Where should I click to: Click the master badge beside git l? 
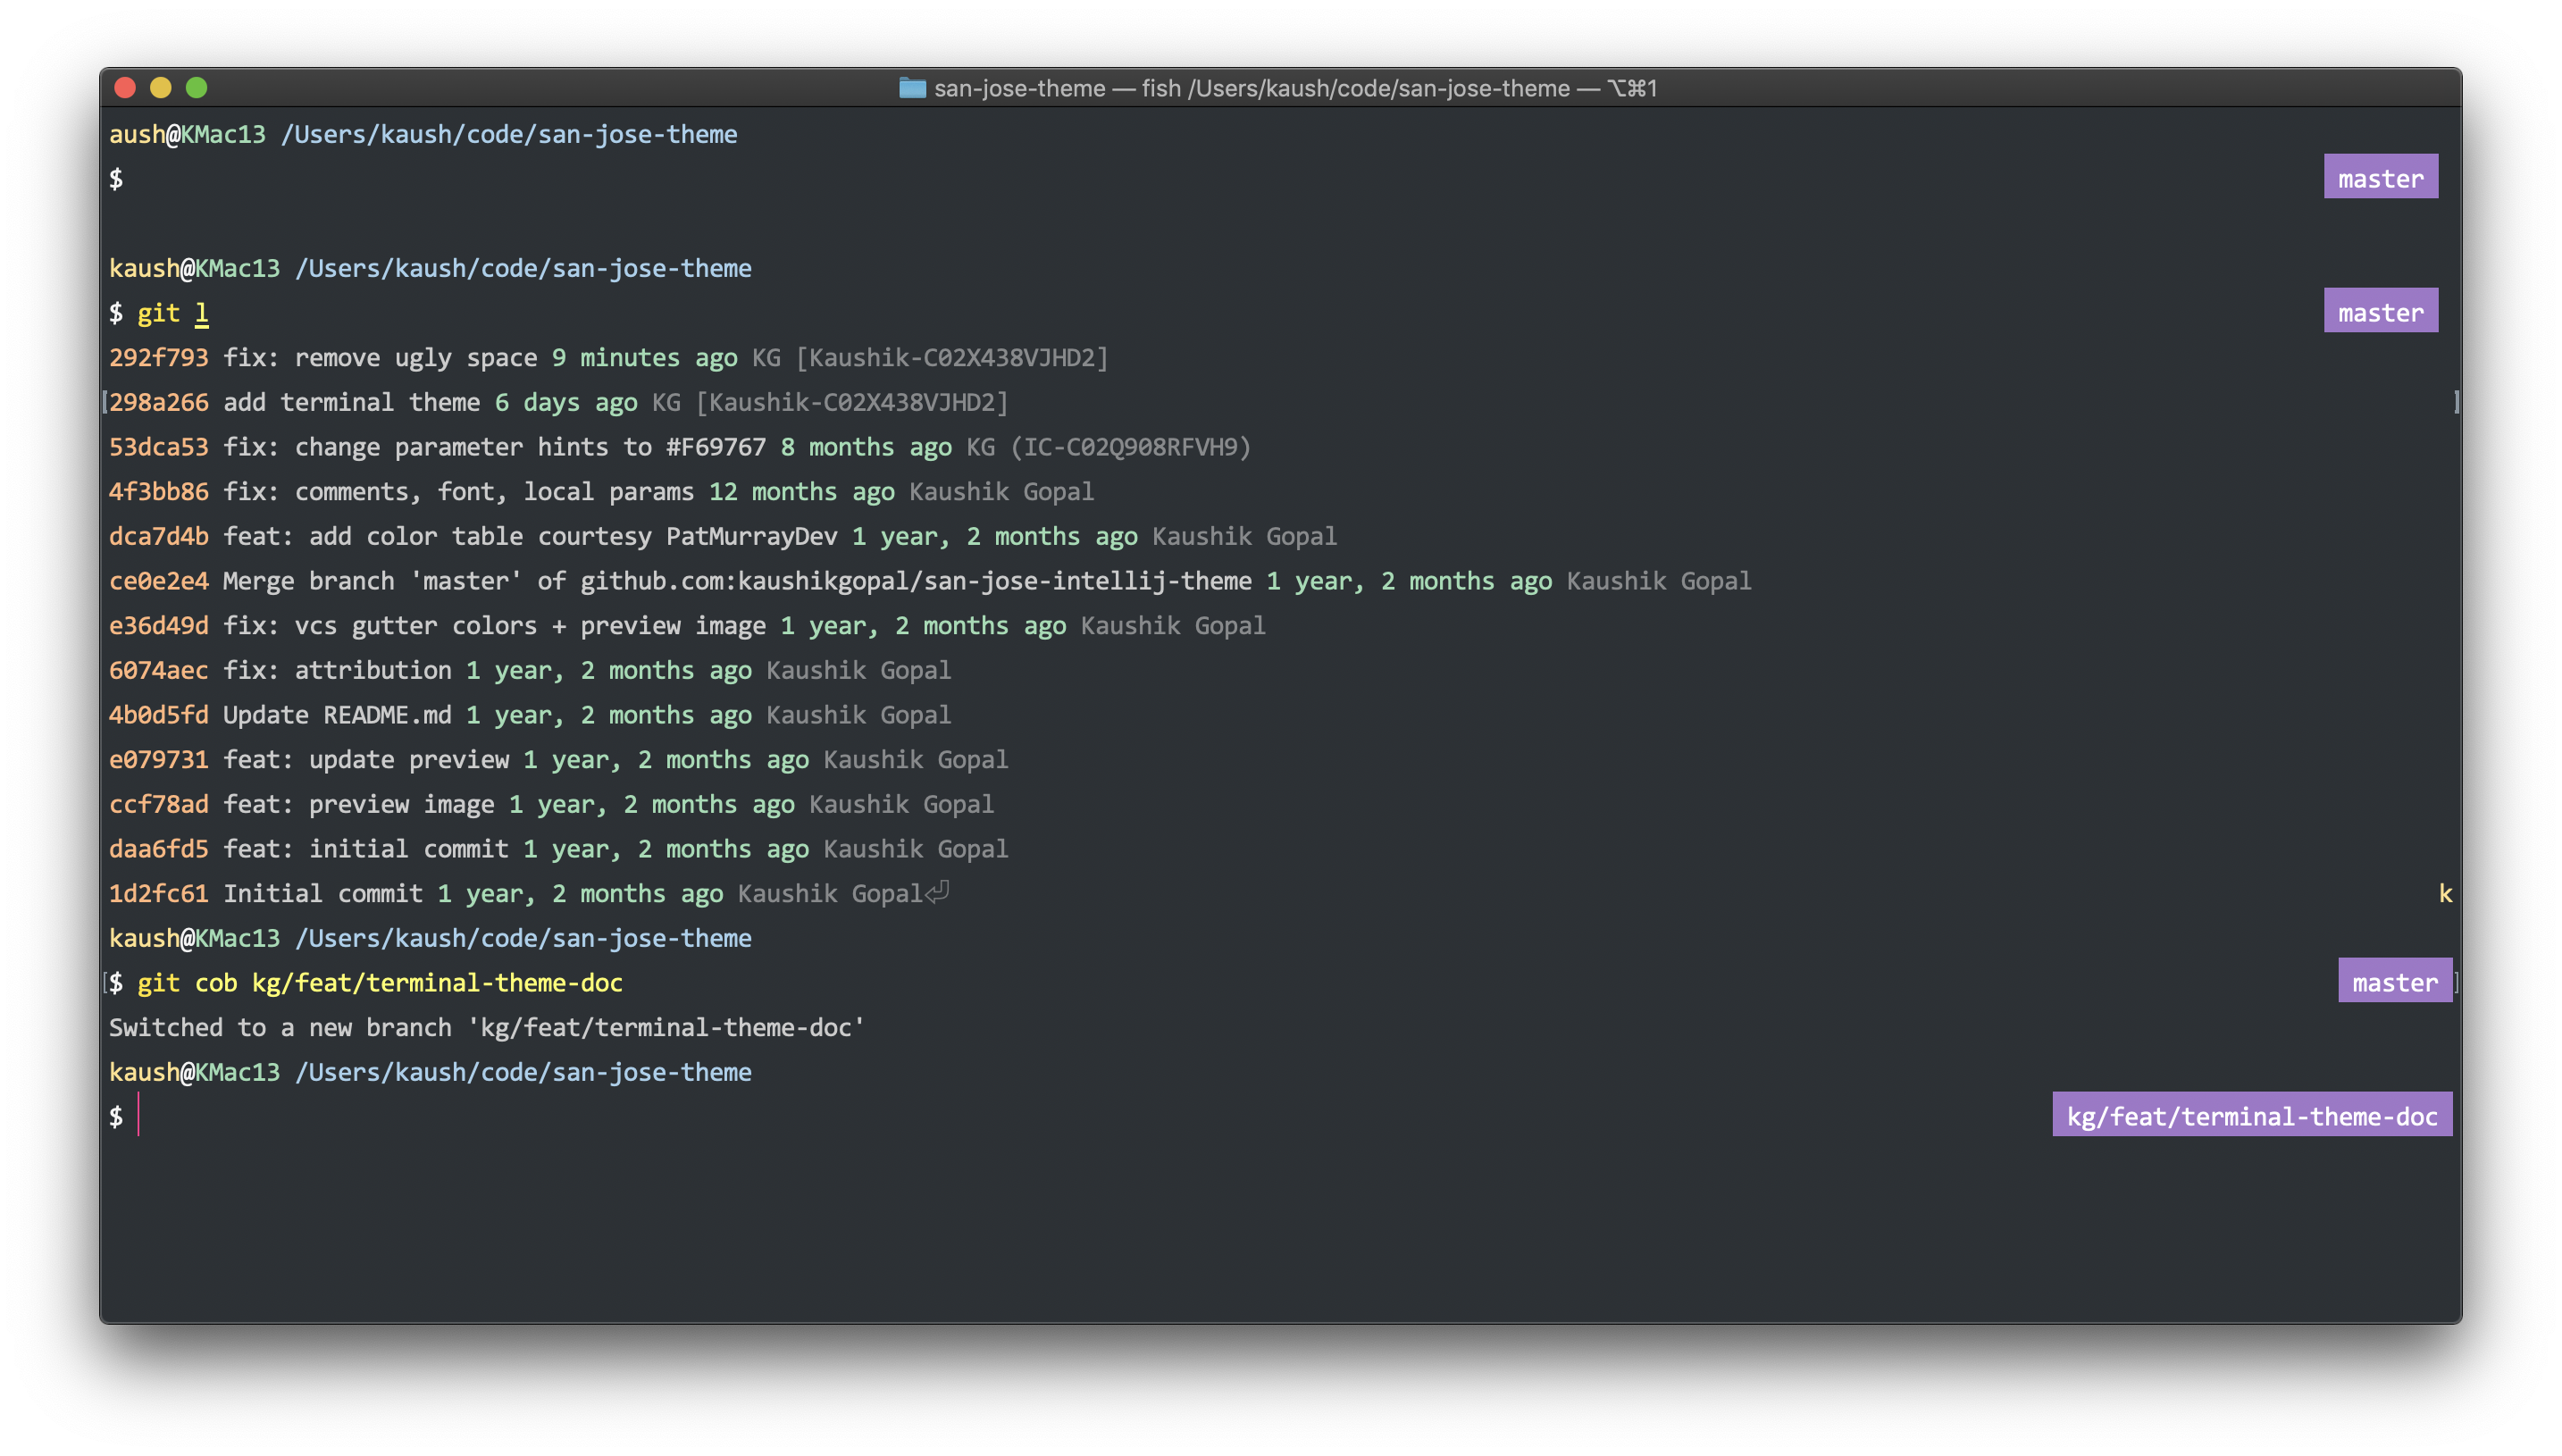pos(2380,312)
